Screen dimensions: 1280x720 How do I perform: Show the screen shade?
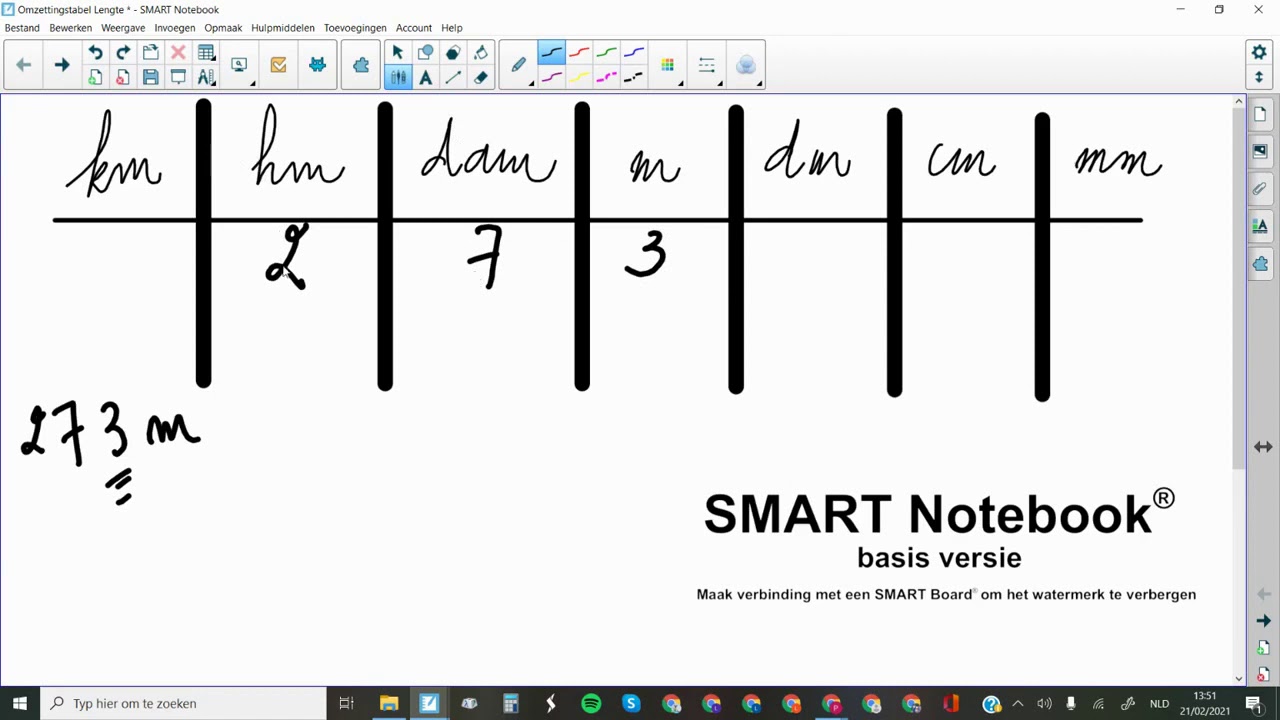click(178, 77)
